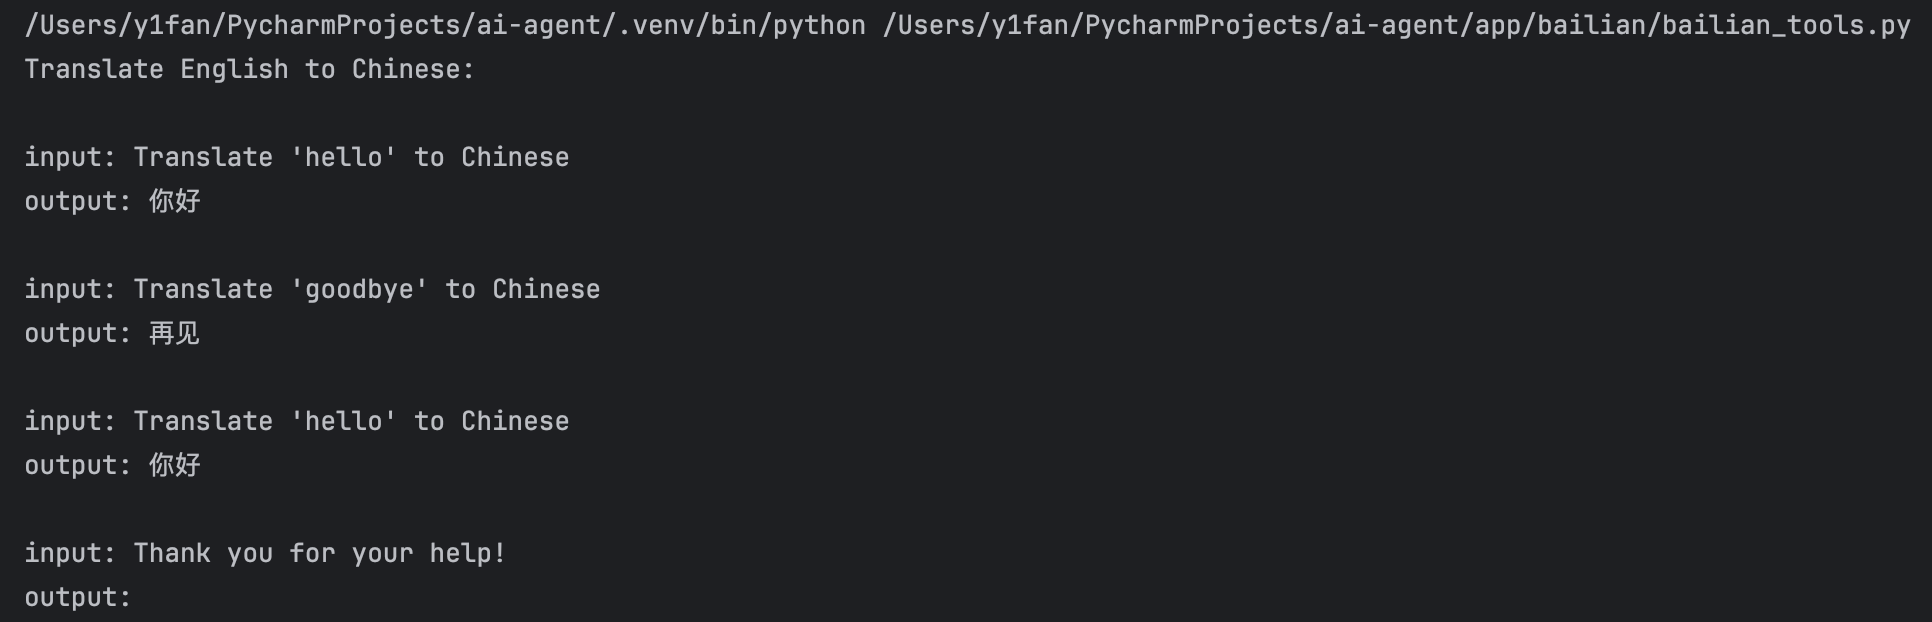1932x622 pixels.
Task: Click the word "help!" in the last input
Action: 468,553
